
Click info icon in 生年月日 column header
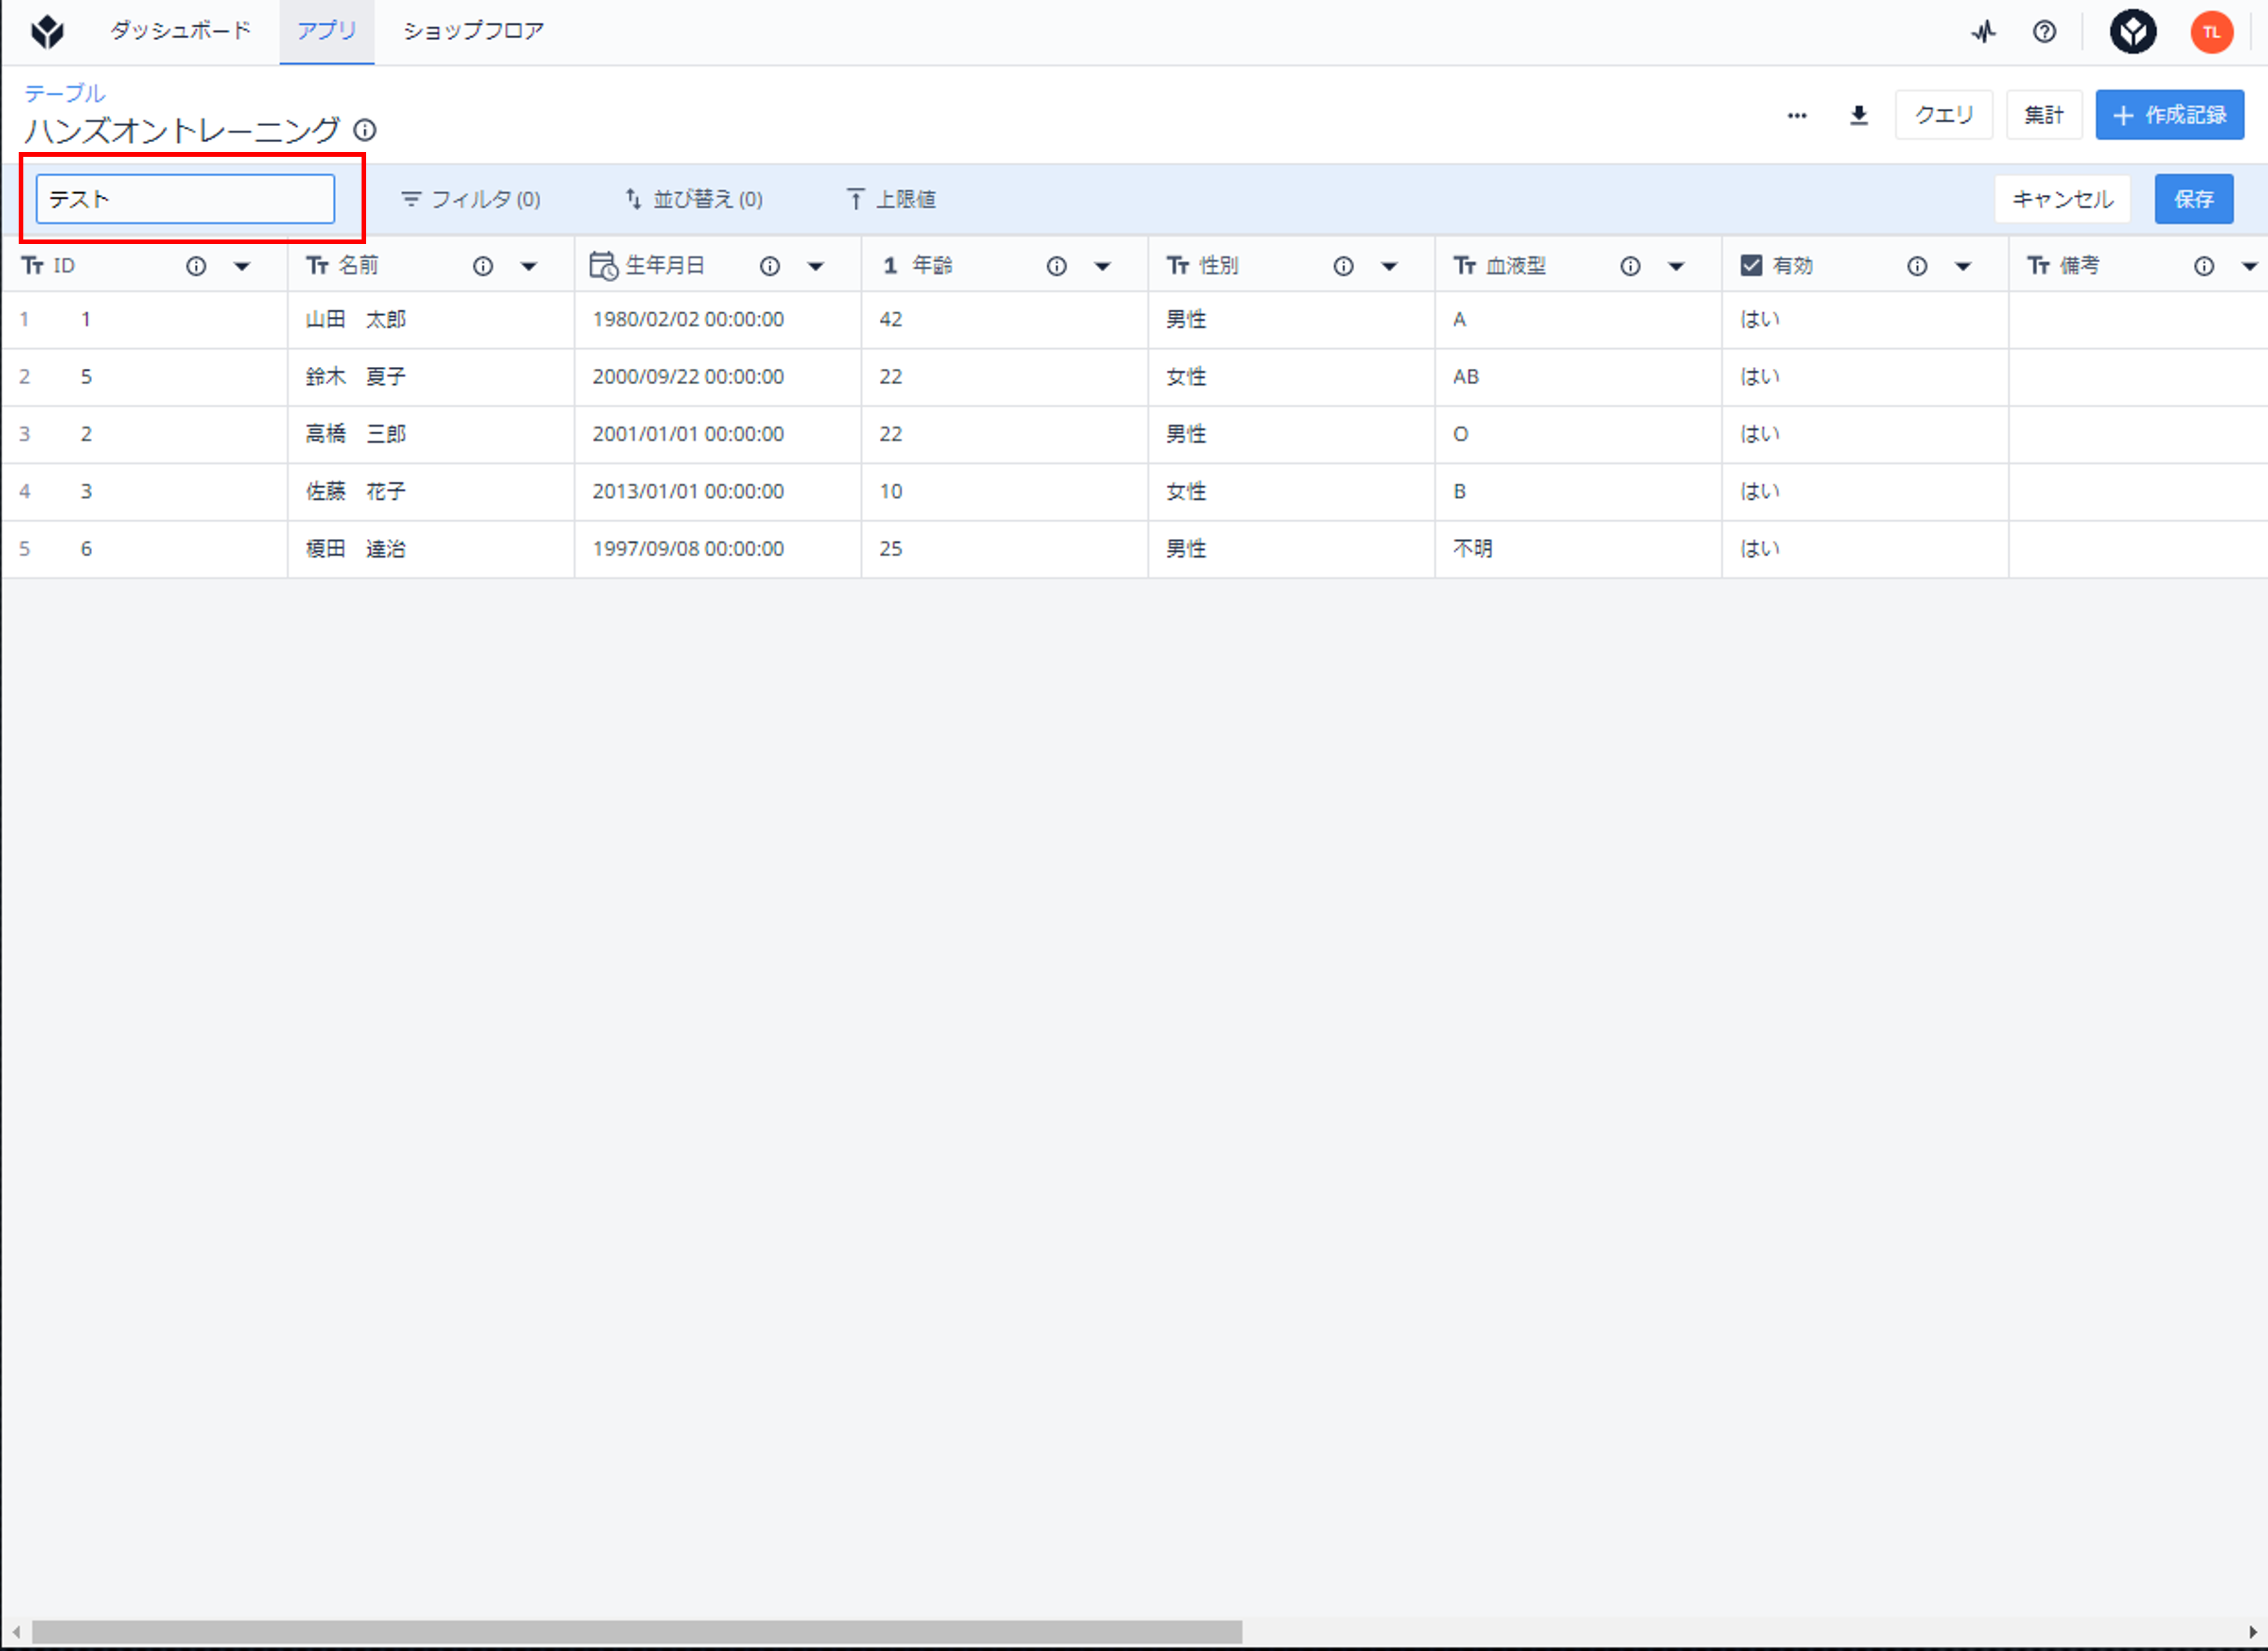(x=769, y=266)
